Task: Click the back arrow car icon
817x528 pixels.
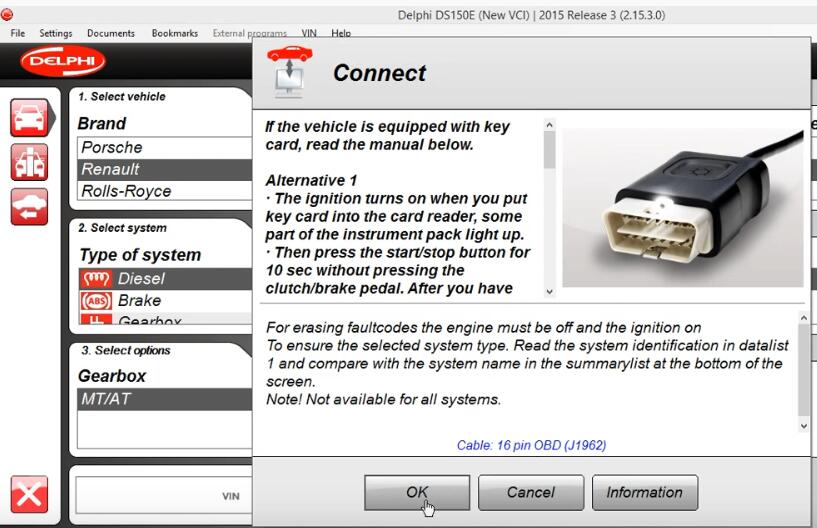Action: pyautogui.click(x=29, y=207)
